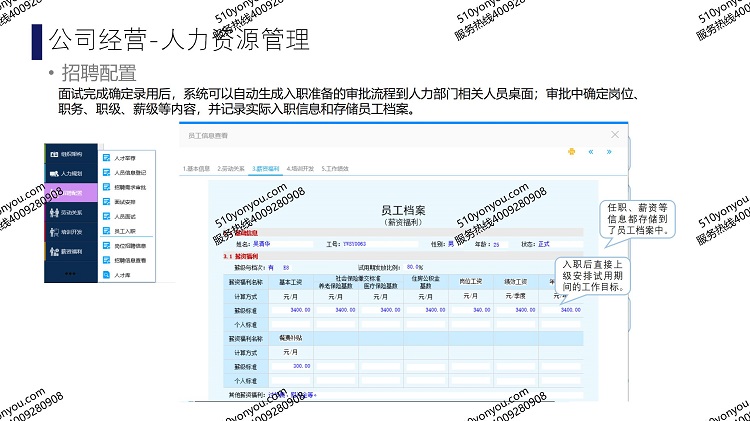This screenshot has width=750, height=421.
Task: Select the 培训开发 sidebar module
Action: pos(72,232)
